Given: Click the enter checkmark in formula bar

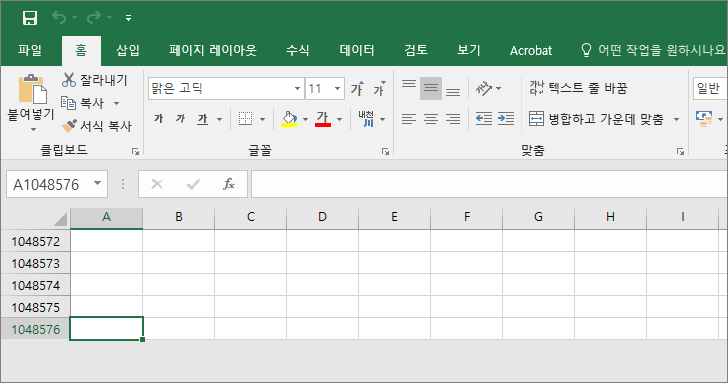Looking at the screenshot, I should (x=193, y=184).
